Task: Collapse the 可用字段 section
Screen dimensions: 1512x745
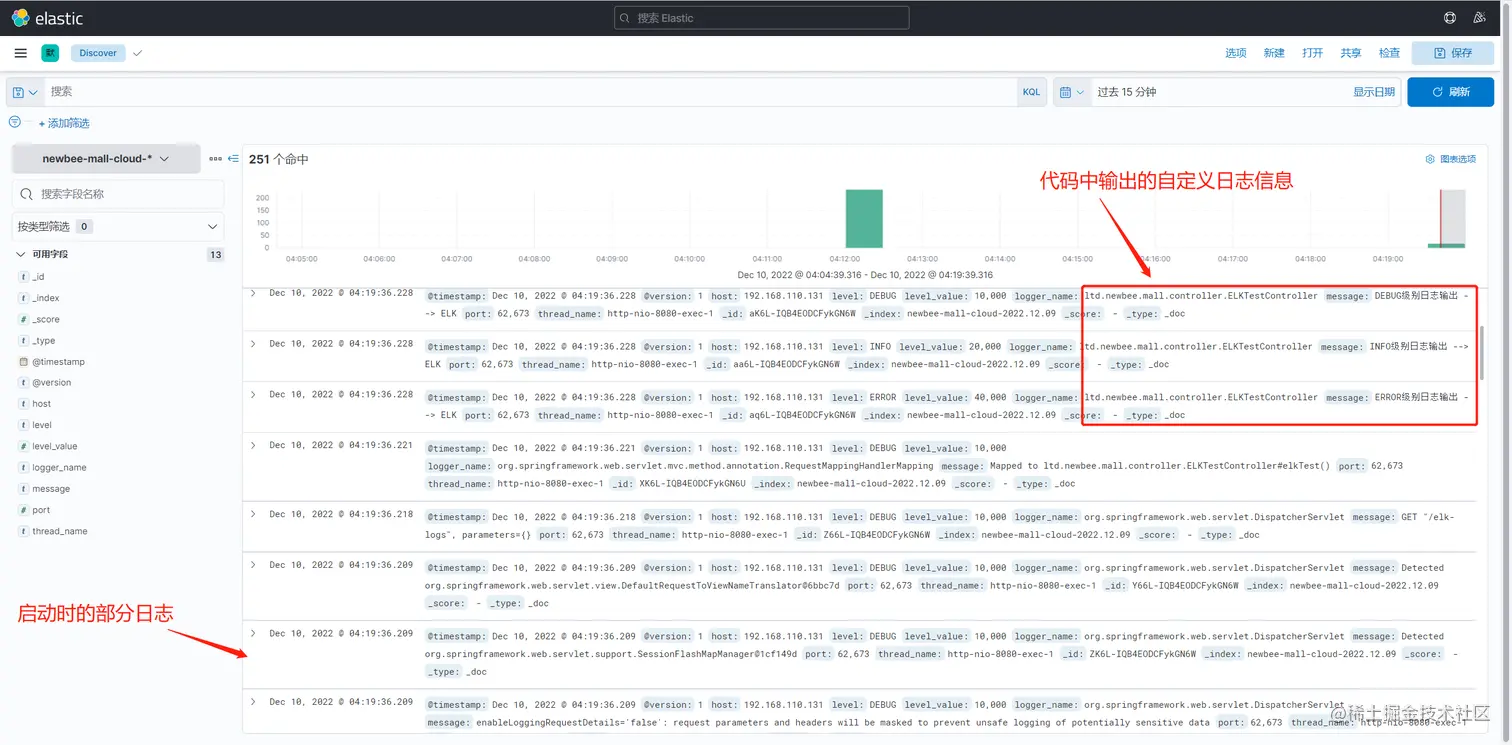Action: (21, 255)
